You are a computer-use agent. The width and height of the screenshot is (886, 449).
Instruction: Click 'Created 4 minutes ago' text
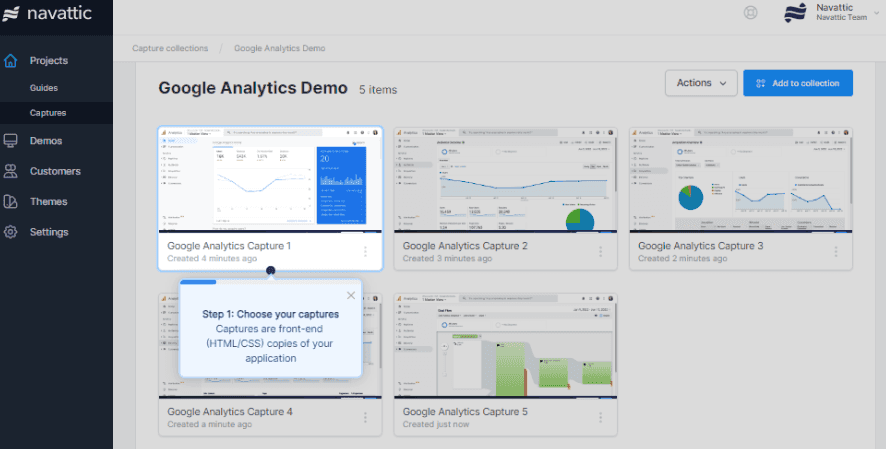pyautogui.click(x=212, y=258)
